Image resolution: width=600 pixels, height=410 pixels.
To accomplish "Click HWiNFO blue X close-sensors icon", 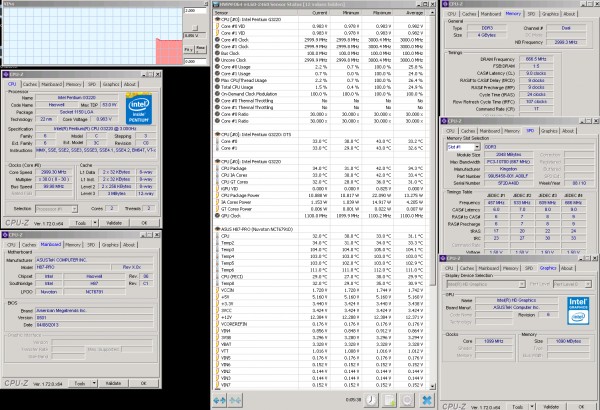I will pyautogui.click(x=427, y=400).
